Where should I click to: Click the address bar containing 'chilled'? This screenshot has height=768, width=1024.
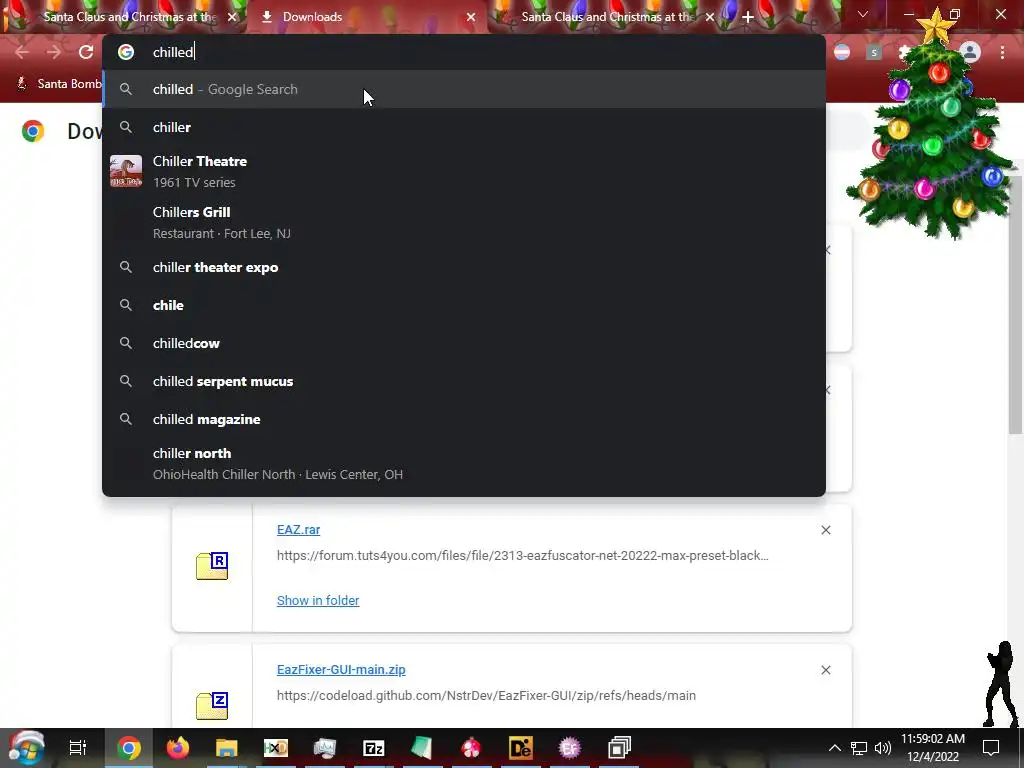pyautogui.click(x=464, y=52)
